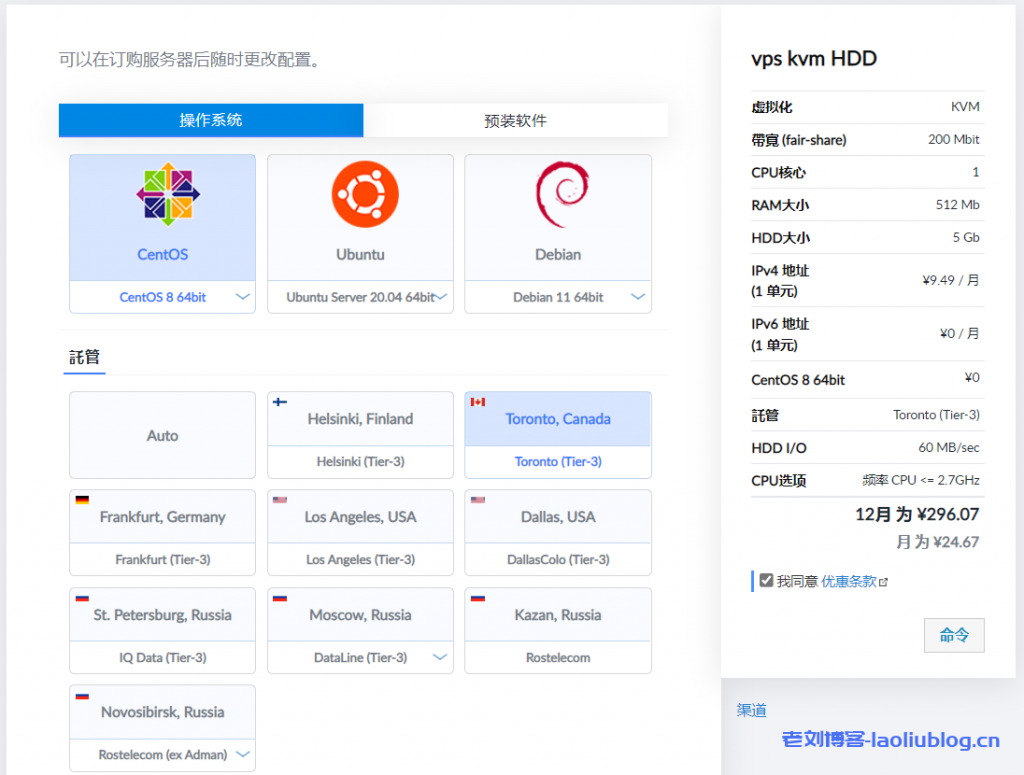Click the Finland flag on Helsinki option
Screen dimensions: 1024x775
[x=279, y=402]
